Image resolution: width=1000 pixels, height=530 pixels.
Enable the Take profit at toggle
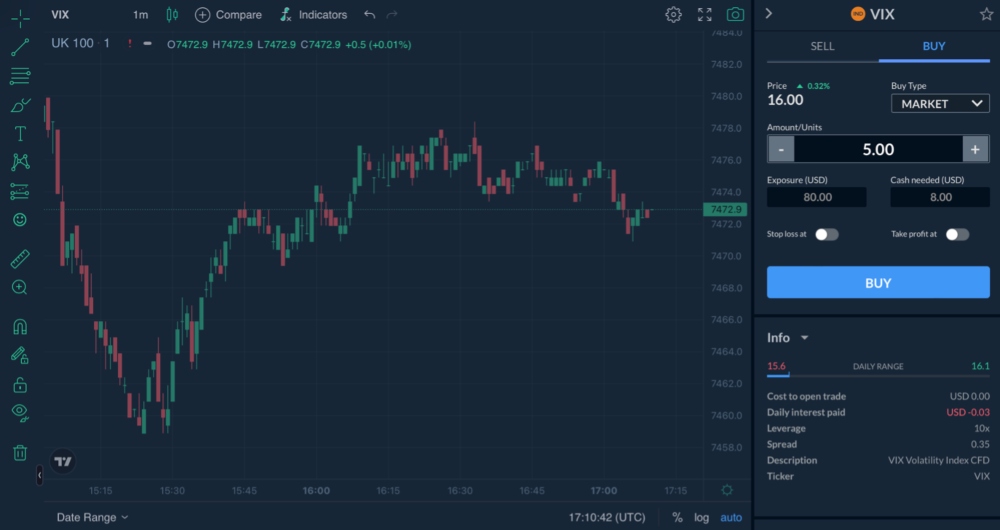point(957,235)
